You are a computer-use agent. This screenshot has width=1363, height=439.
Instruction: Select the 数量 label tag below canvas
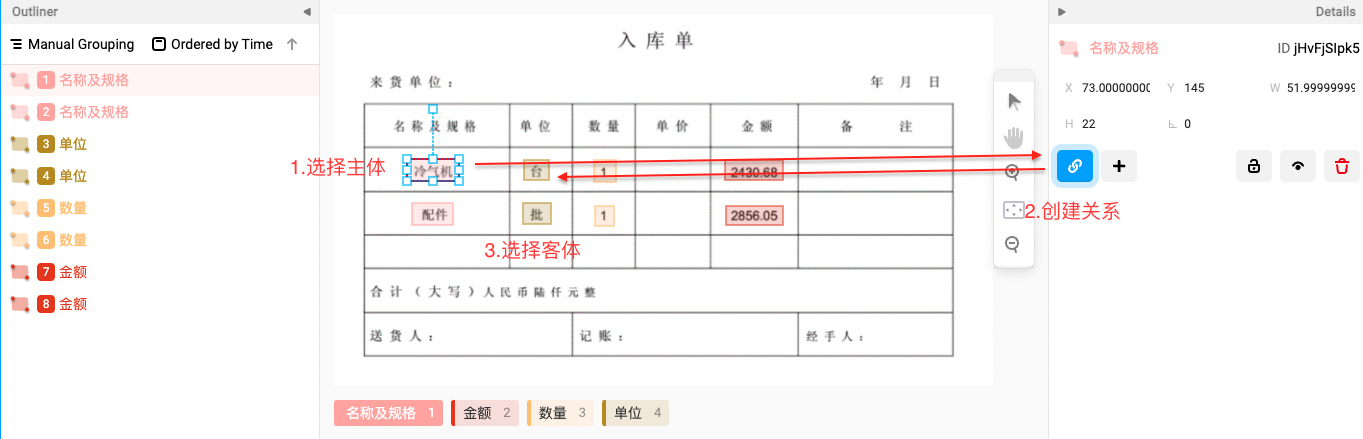point(560,413)
